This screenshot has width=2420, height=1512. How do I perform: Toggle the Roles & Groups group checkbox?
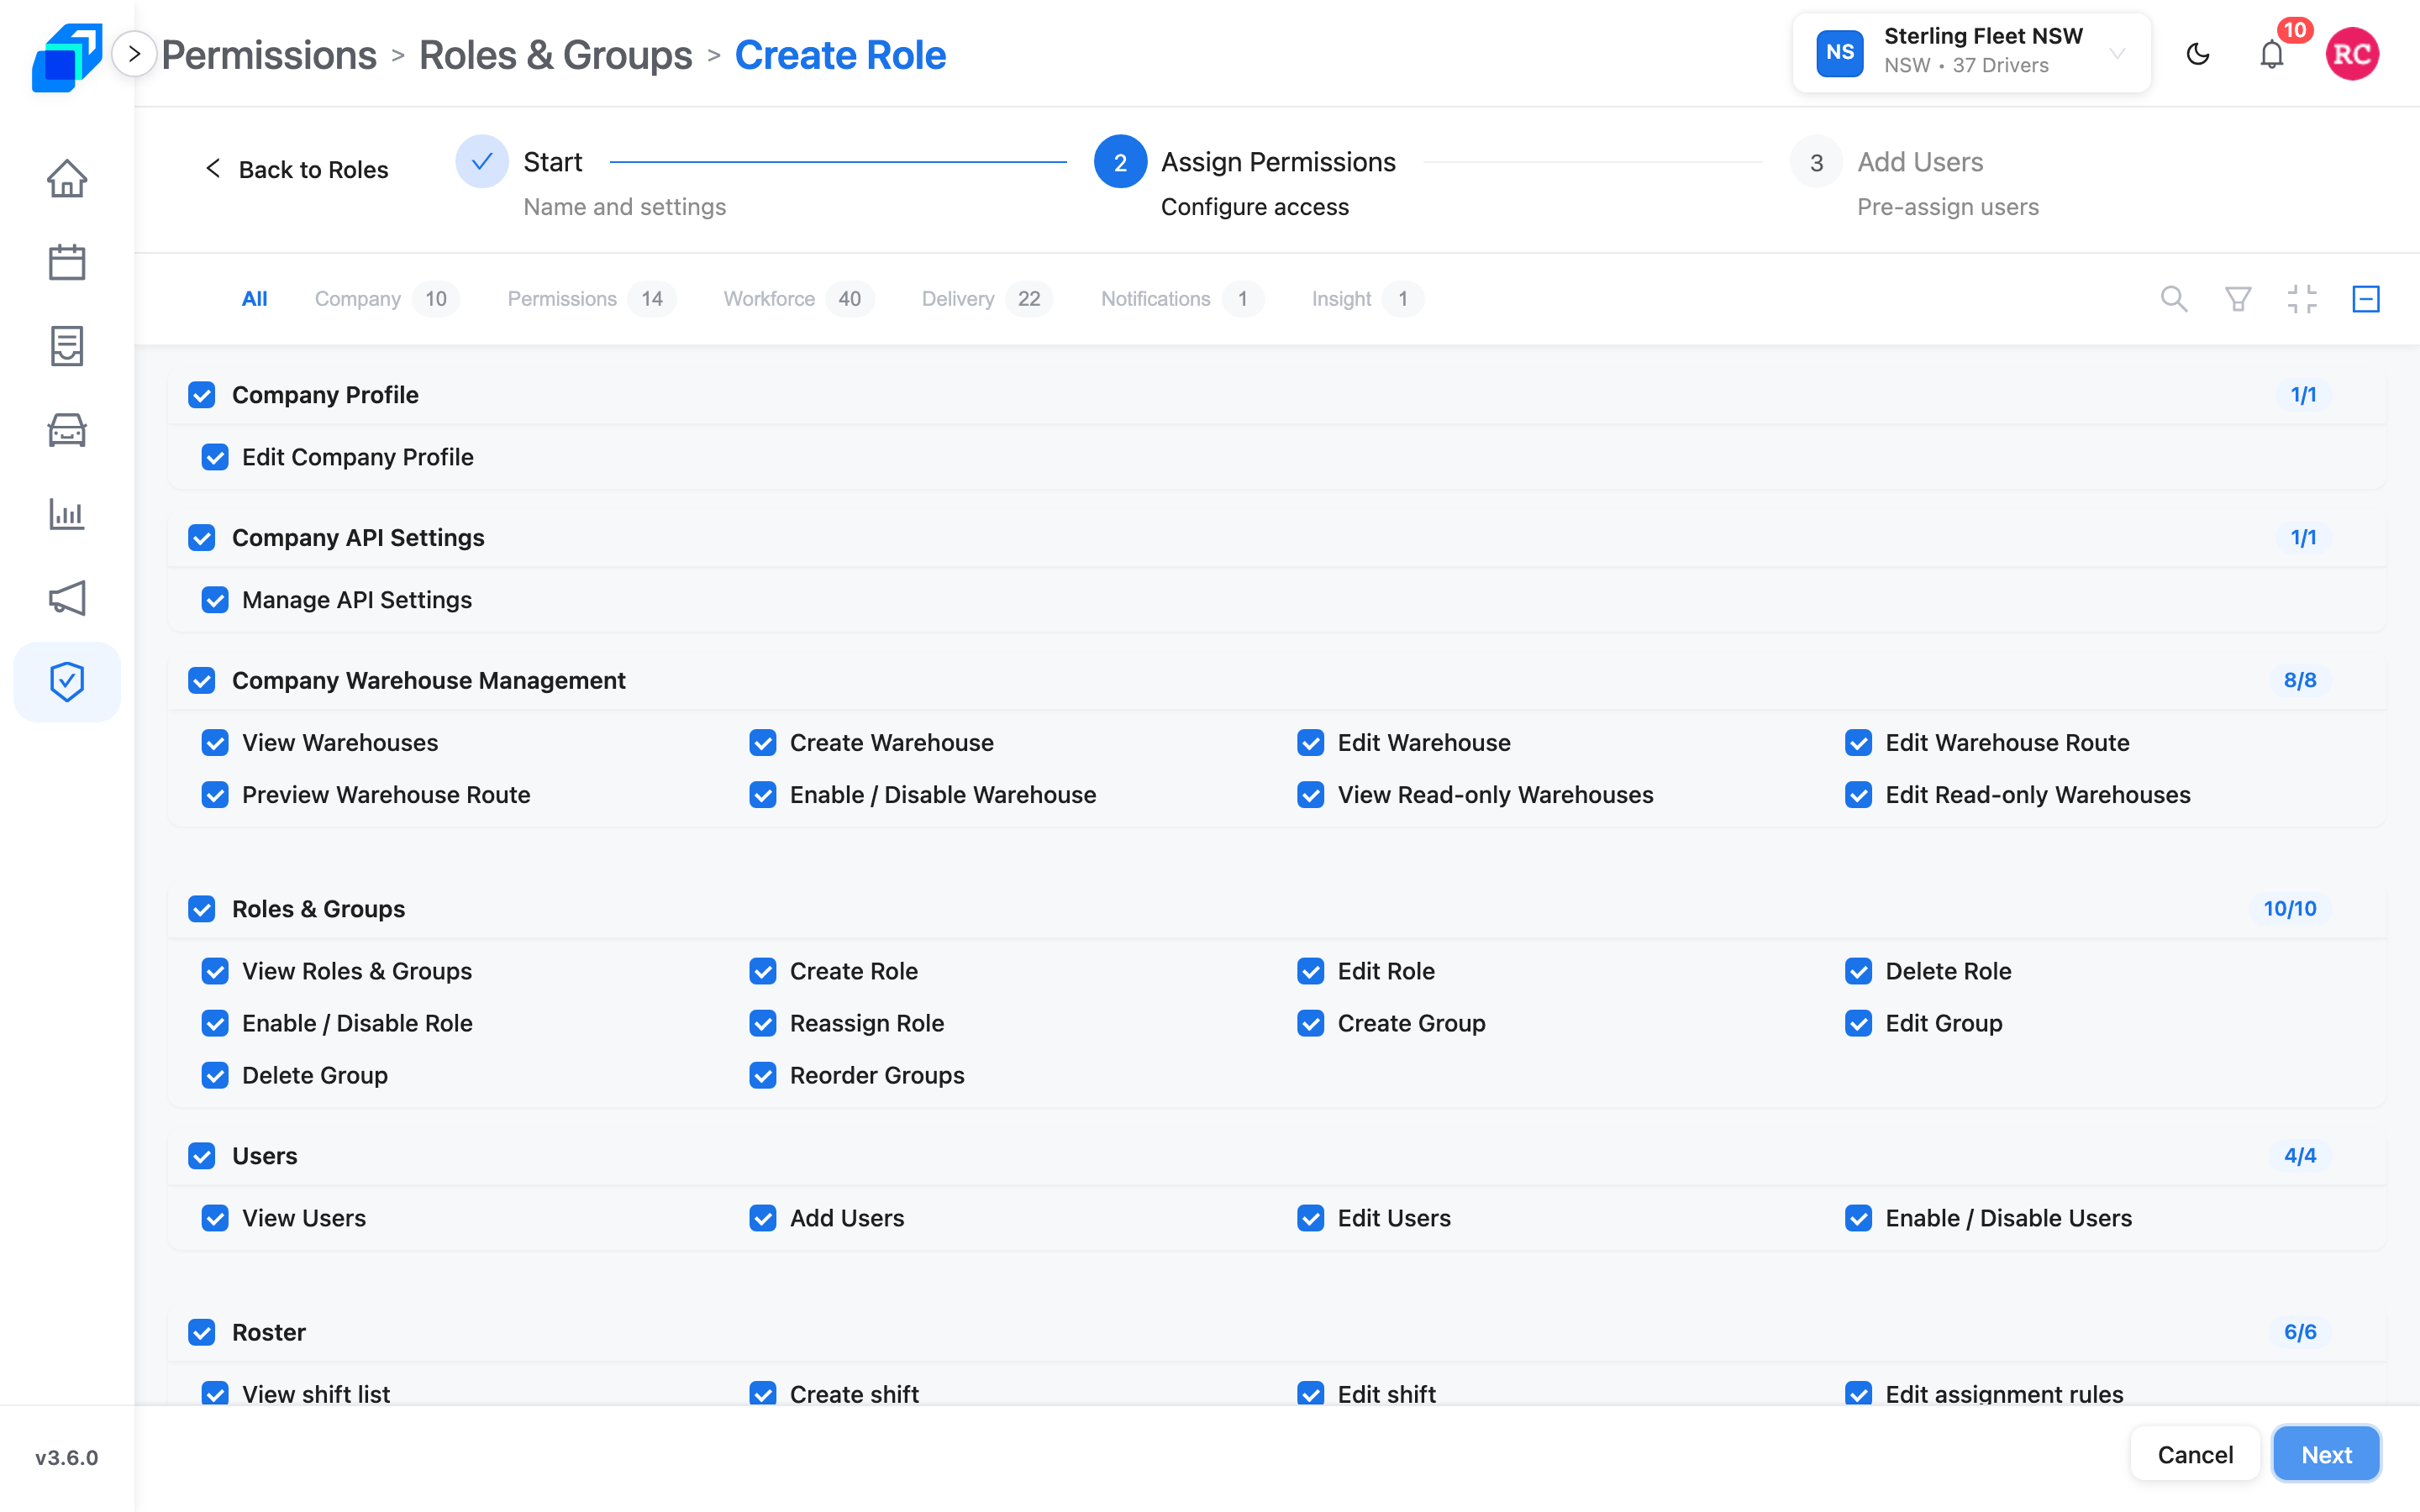[202, 909]
